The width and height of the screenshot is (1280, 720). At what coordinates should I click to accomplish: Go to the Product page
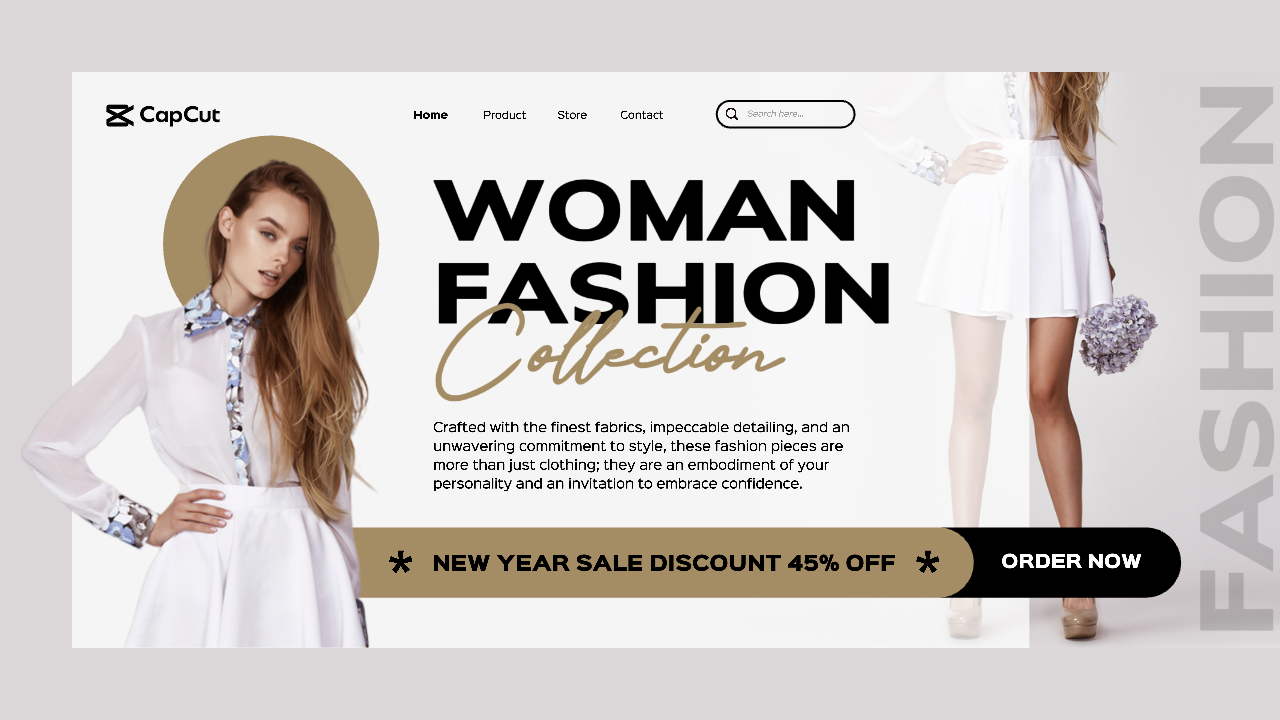click(504, 115)
